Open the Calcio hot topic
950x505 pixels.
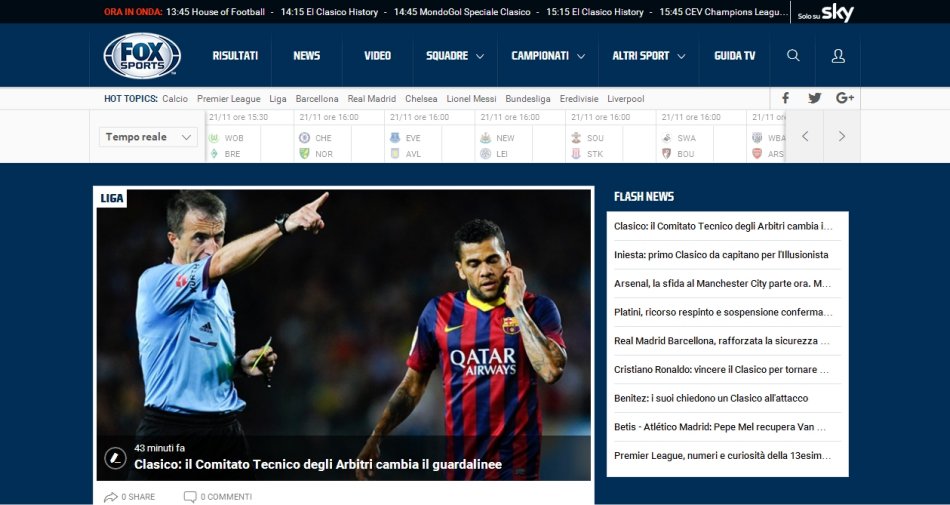[175, 99]
